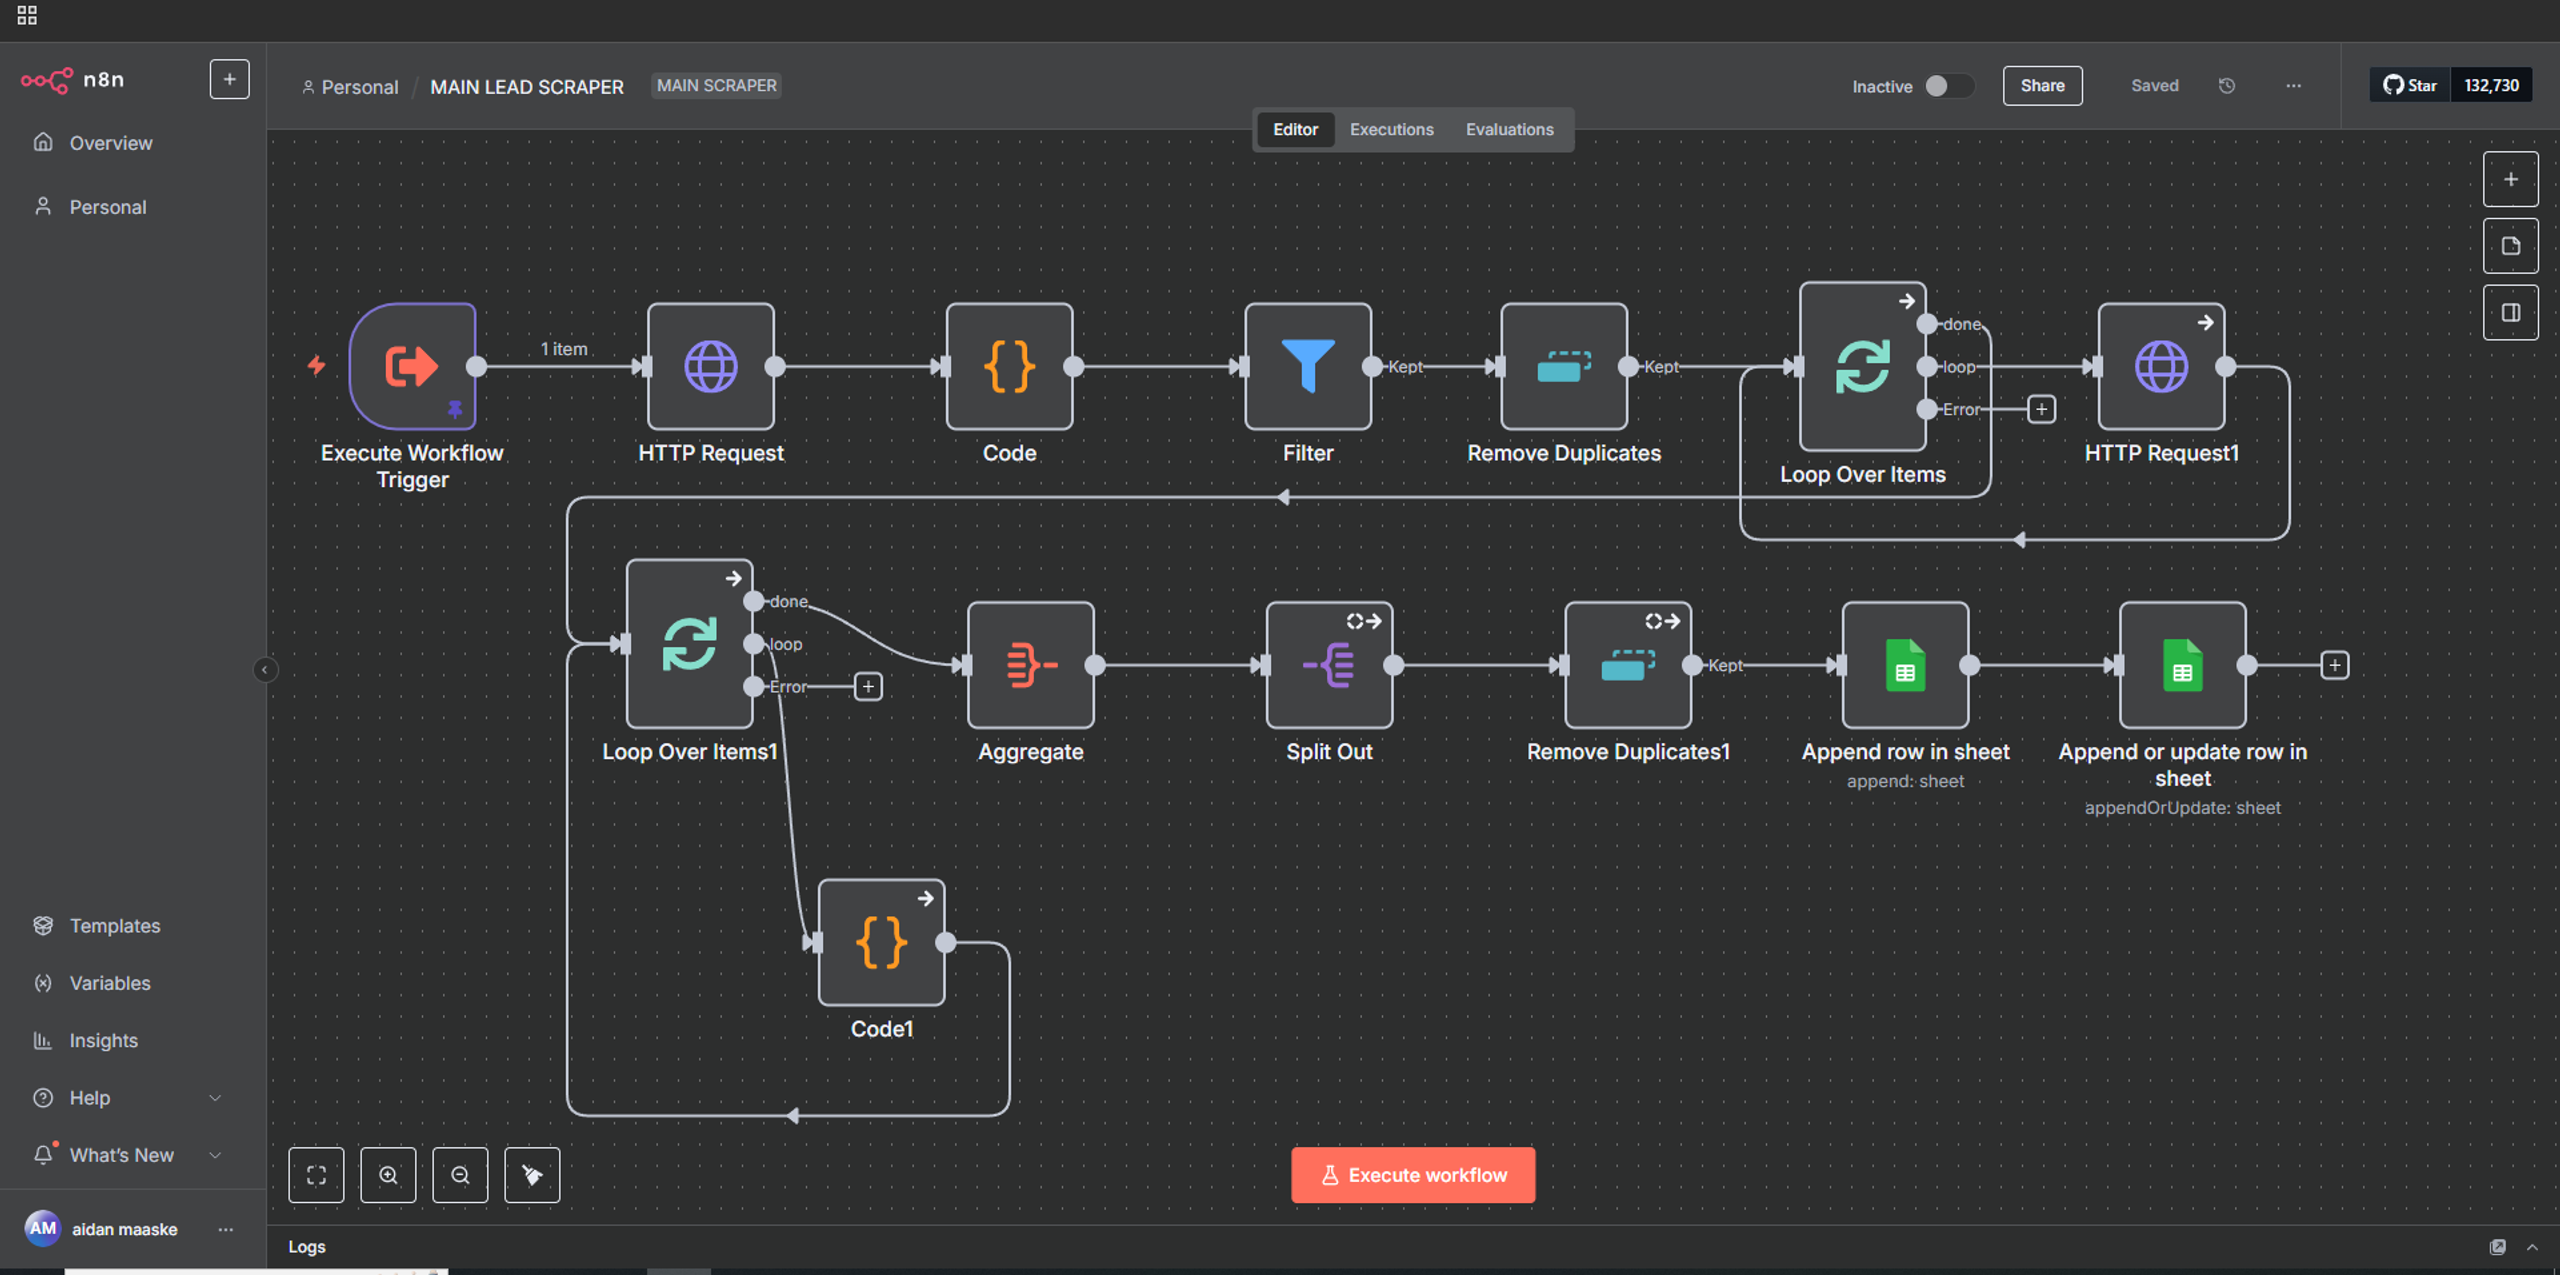The height and width of the screenshot is (1275, 2560).
Task: Add node after Loop Over Items Error output
Action: point(2041,409)
